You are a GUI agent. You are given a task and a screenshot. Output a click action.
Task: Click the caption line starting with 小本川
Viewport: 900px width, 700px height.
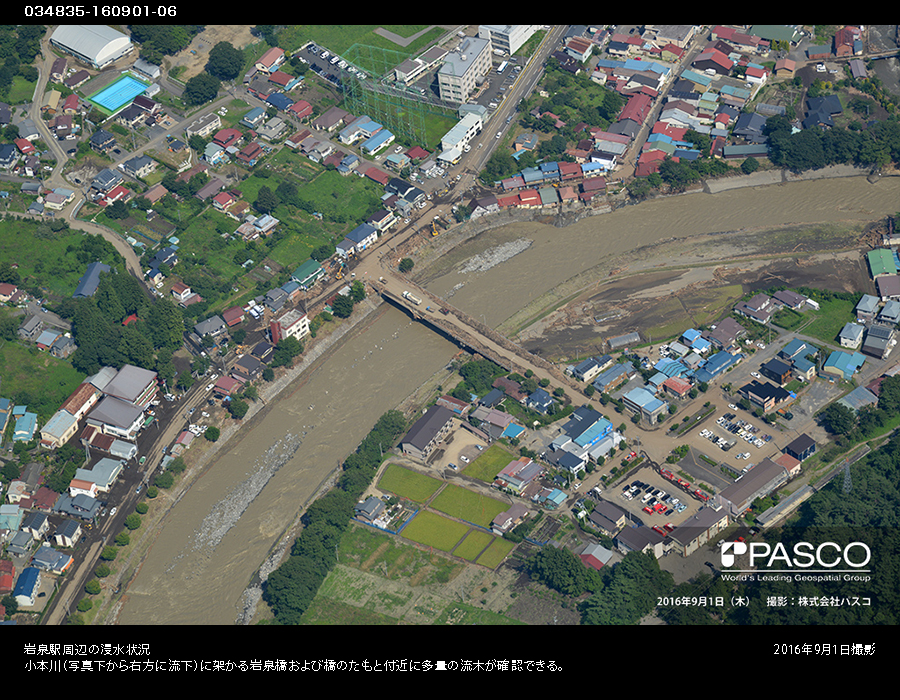(x=294, y=666)
